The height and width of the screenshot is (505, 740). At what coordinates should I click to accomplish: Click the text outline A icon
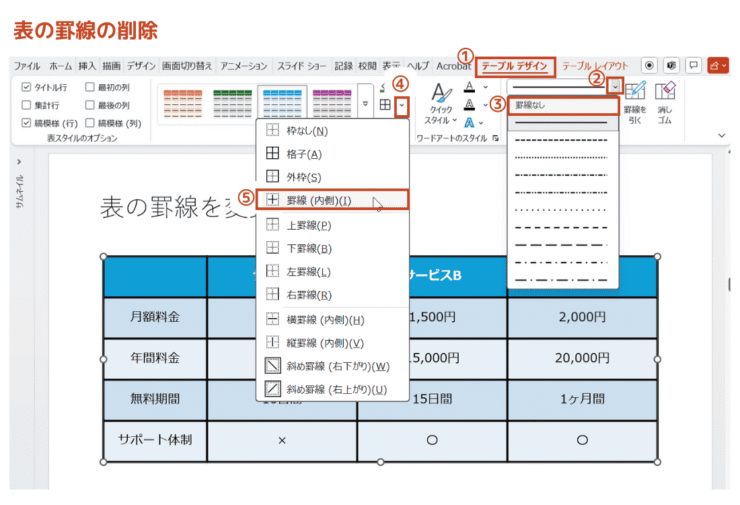coord(470,105)
